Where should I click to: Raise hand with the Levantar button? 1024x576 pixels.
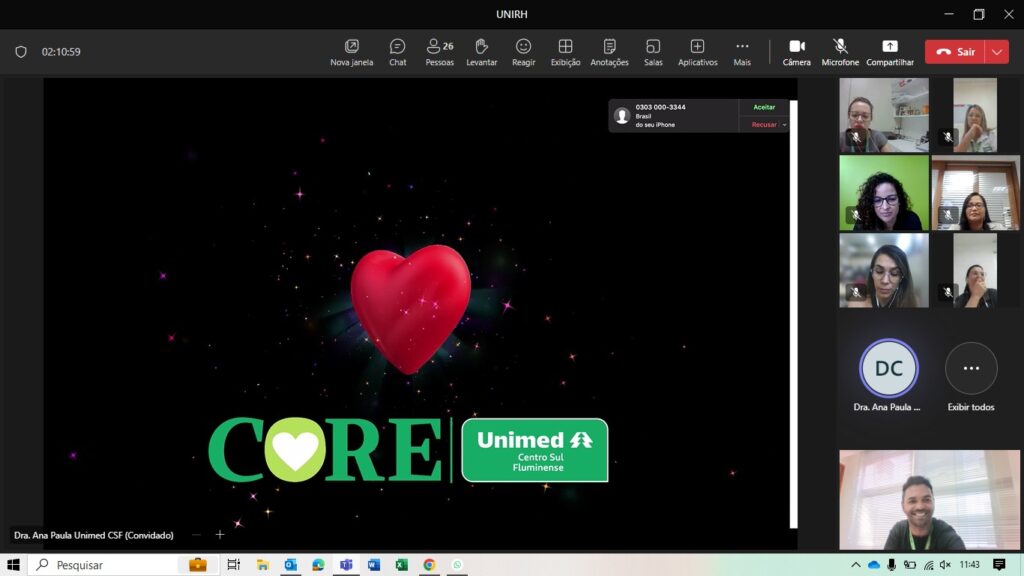pos(481,52)
